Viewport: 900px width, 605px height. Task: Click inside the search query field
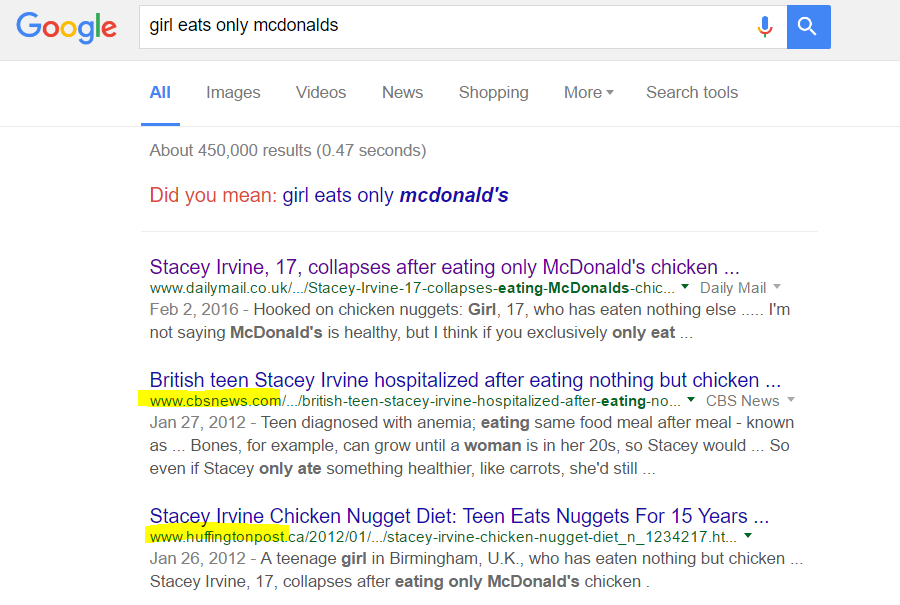pos(448,26)
